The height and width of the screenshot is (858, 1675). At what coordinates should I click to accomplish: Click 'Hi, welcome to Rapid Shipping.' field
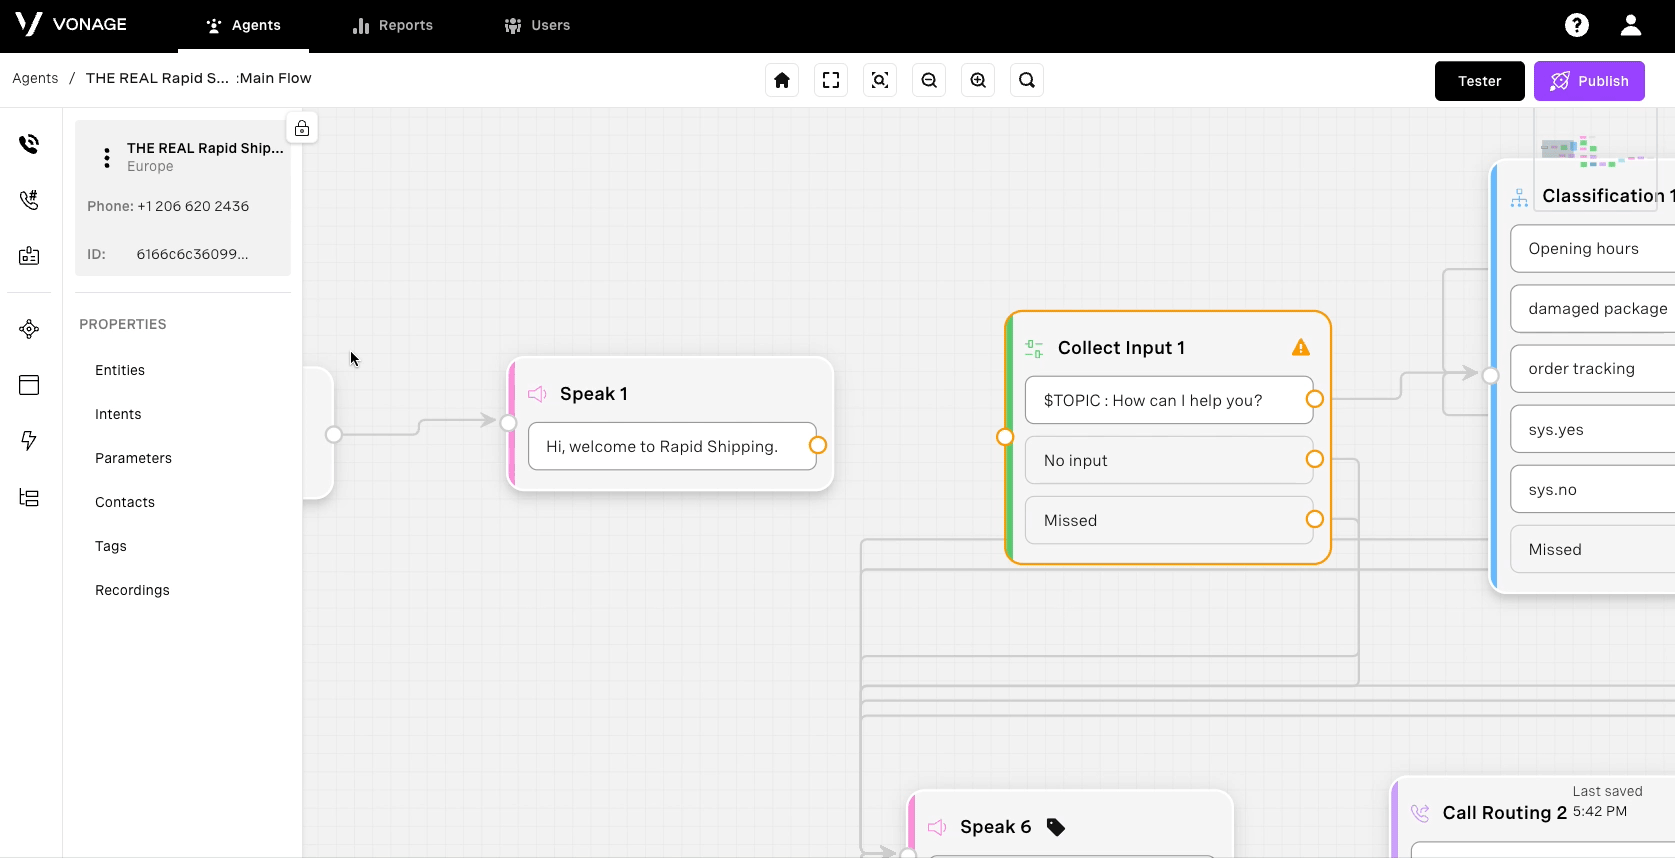(x=672, y=446)
